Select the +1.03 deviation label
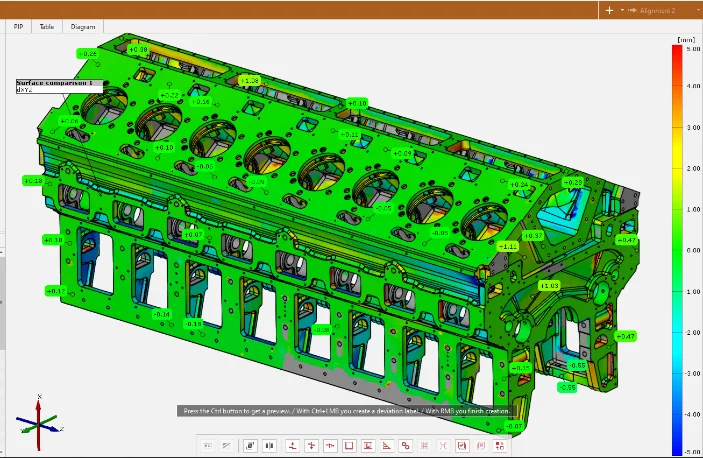 click(x=549, y=285)
